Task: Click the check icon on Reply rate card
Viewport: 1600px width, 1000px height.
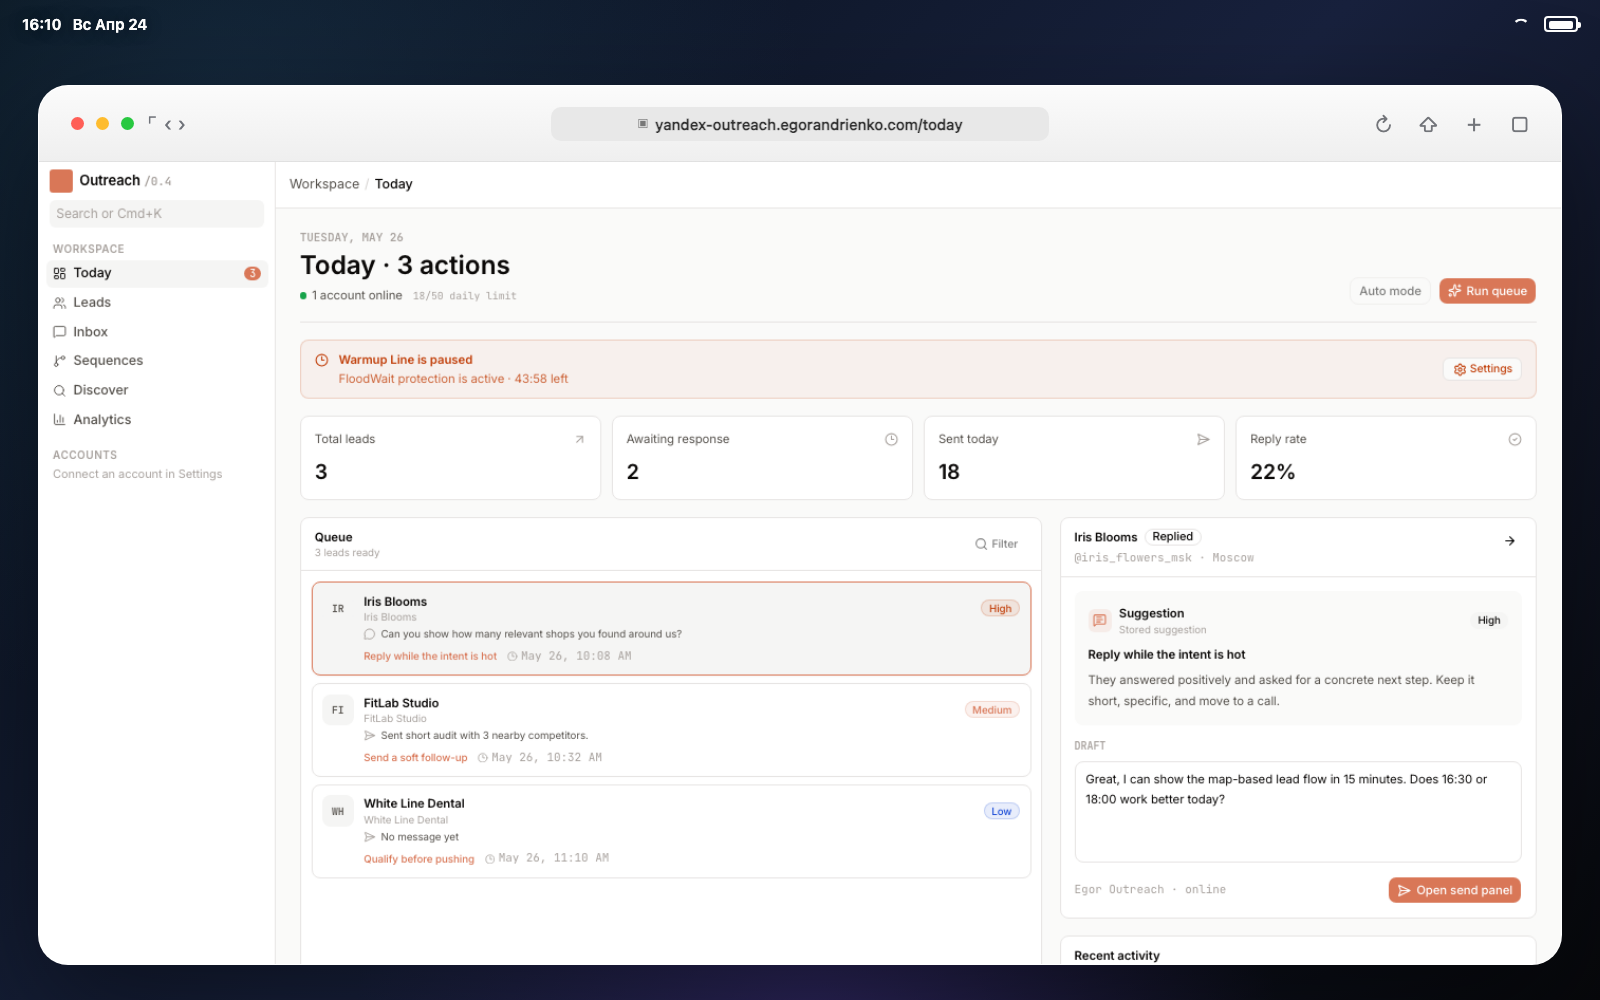Action: pyautogui.click(x=1515, y=439)
